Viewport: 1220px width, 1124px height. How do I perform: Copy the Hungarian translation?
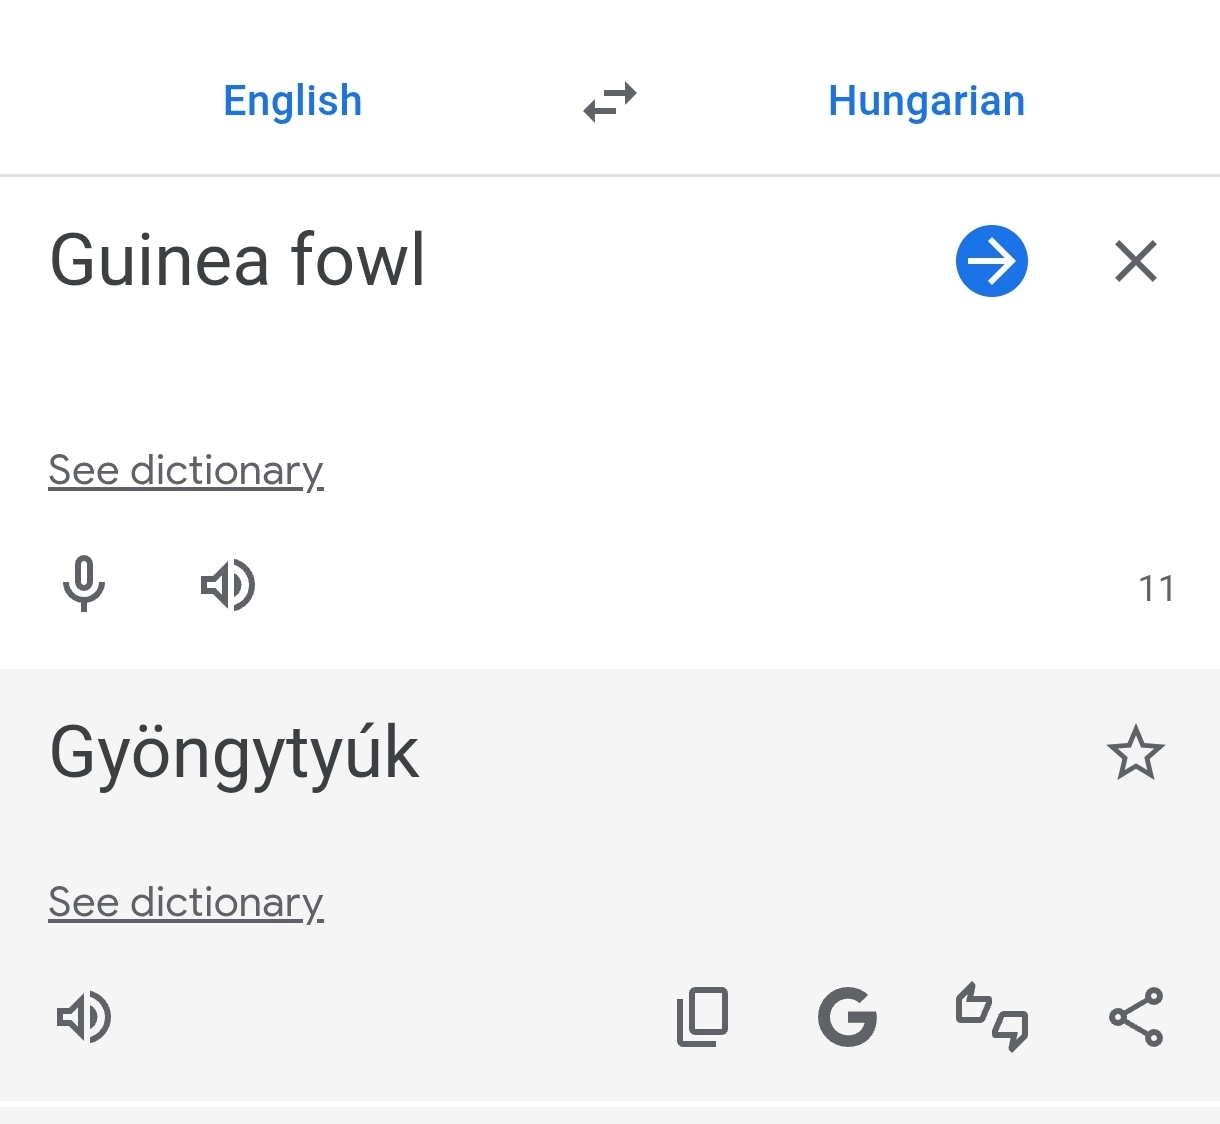[702, 1017]
